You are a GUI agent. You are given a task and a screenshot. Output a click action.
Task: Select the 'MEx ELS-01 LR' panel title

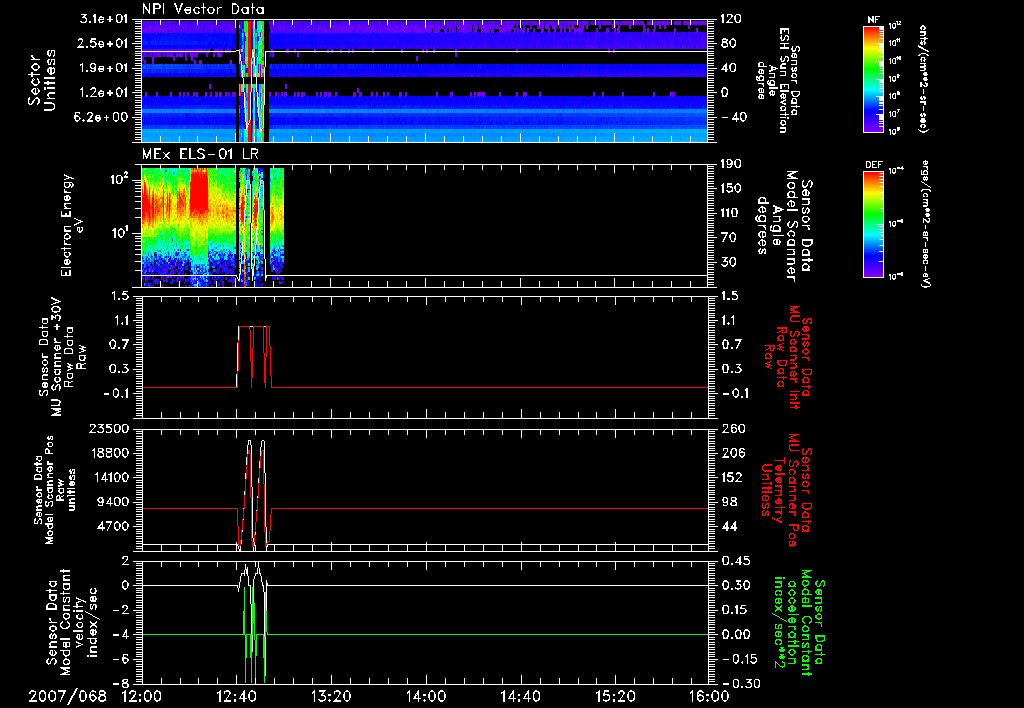pyautogui.click(x=200, y=154)
